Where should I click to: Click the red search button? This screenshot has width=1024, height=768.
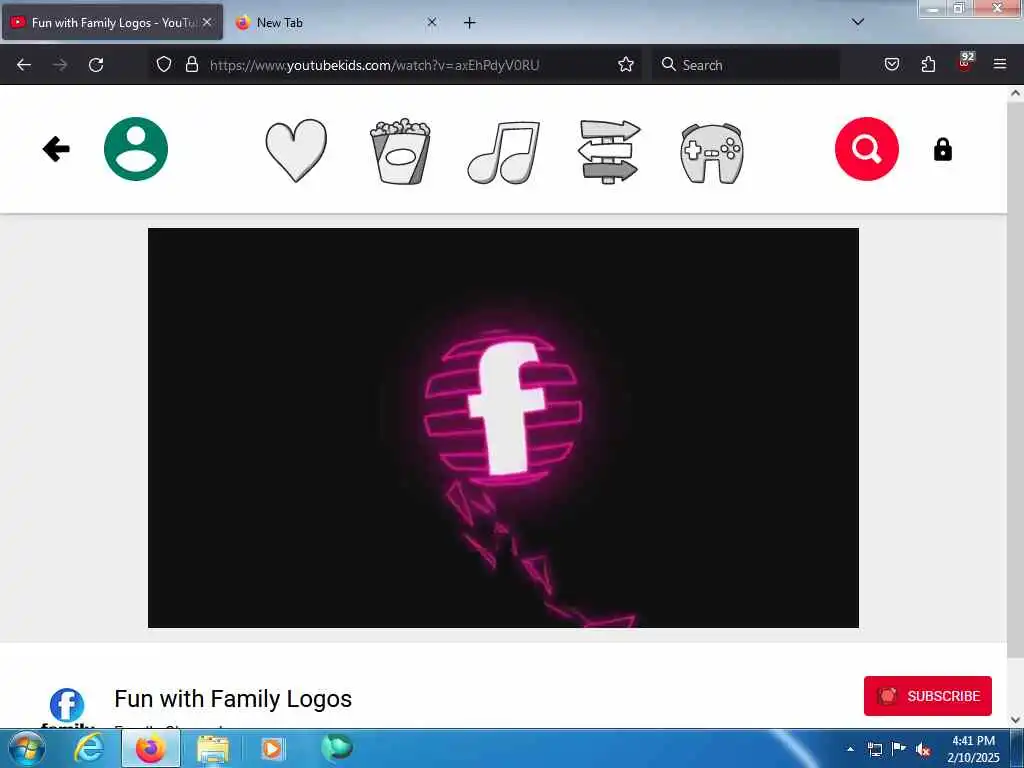867,149
